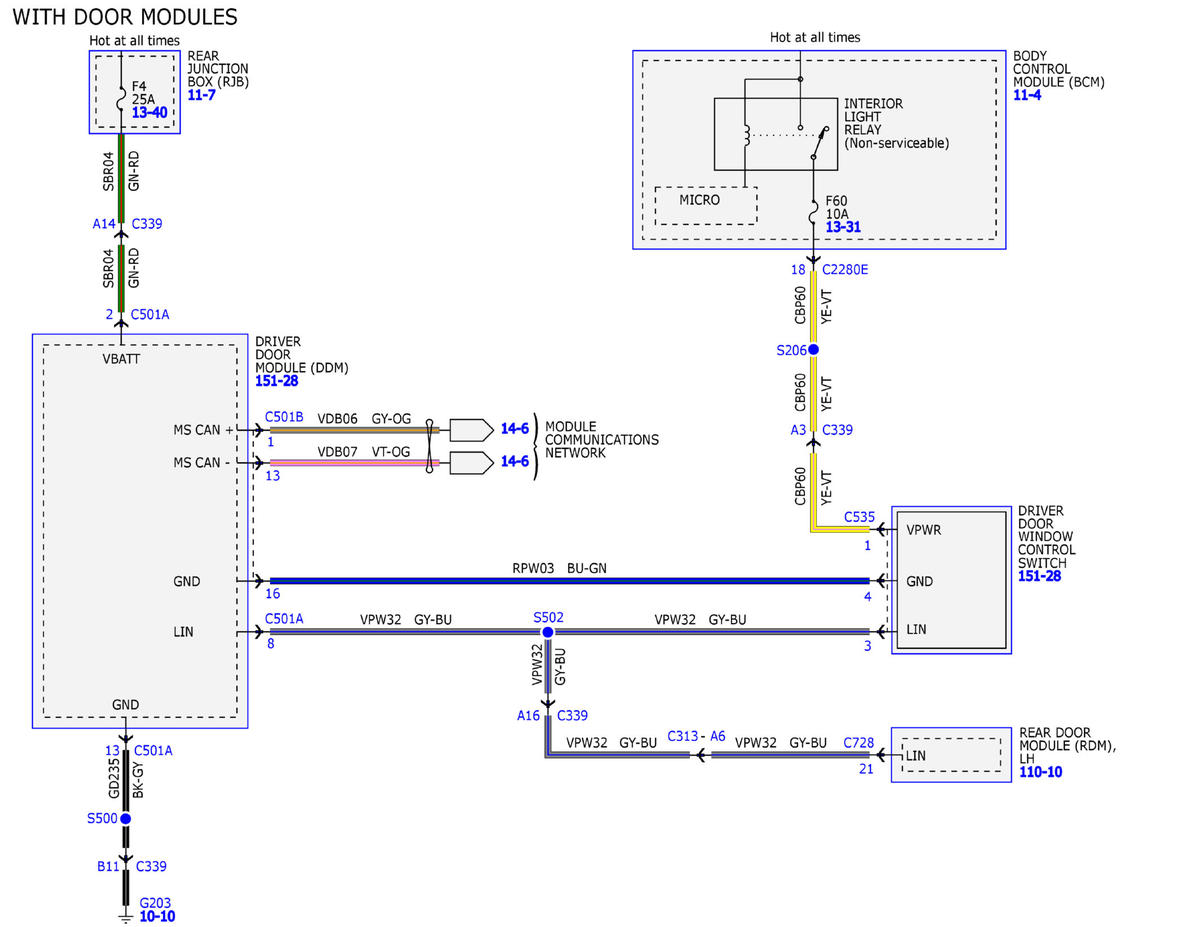1200x927 pixels.
Task: Select connector label C535
Action: click(x=859, y=517)
